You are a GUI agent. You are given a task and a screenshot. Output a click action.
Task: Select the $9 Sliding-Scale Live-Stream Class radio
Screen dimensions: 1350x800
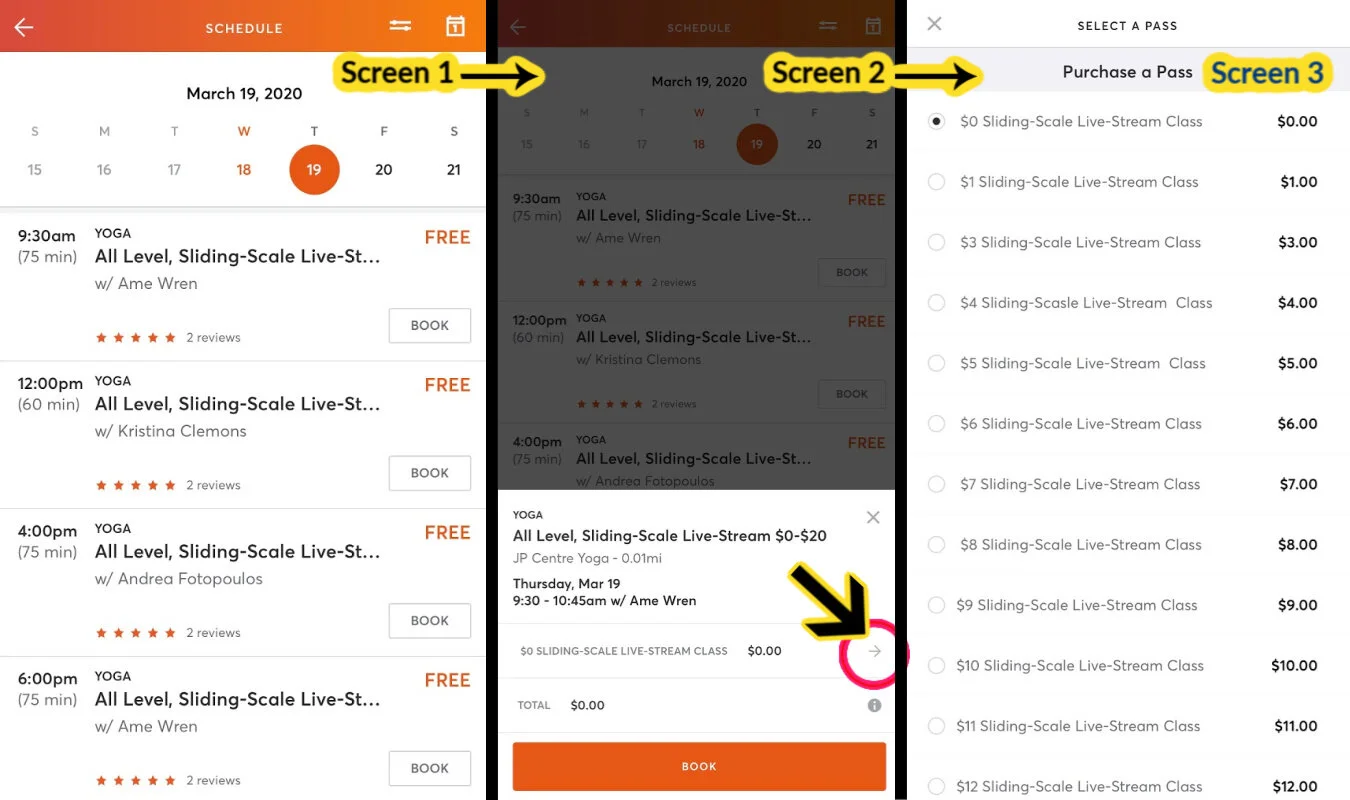pyautogui.click(x=936, y=605)
